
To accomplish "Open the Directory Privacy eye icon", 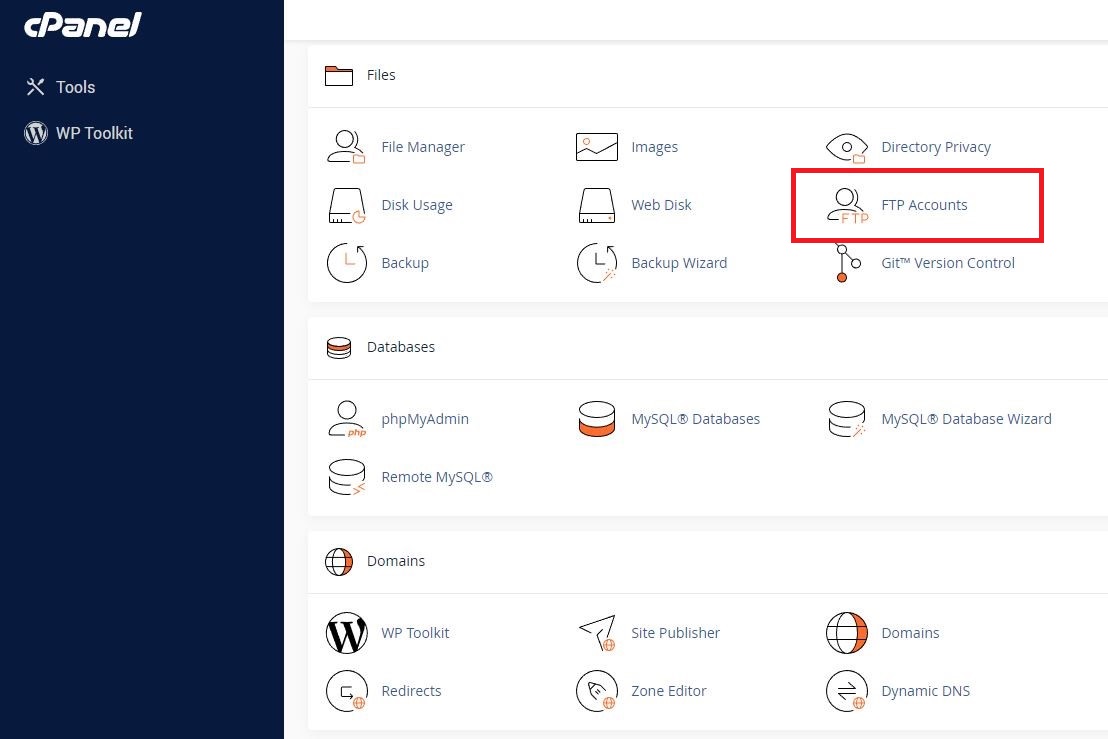I will pos(847,148).
